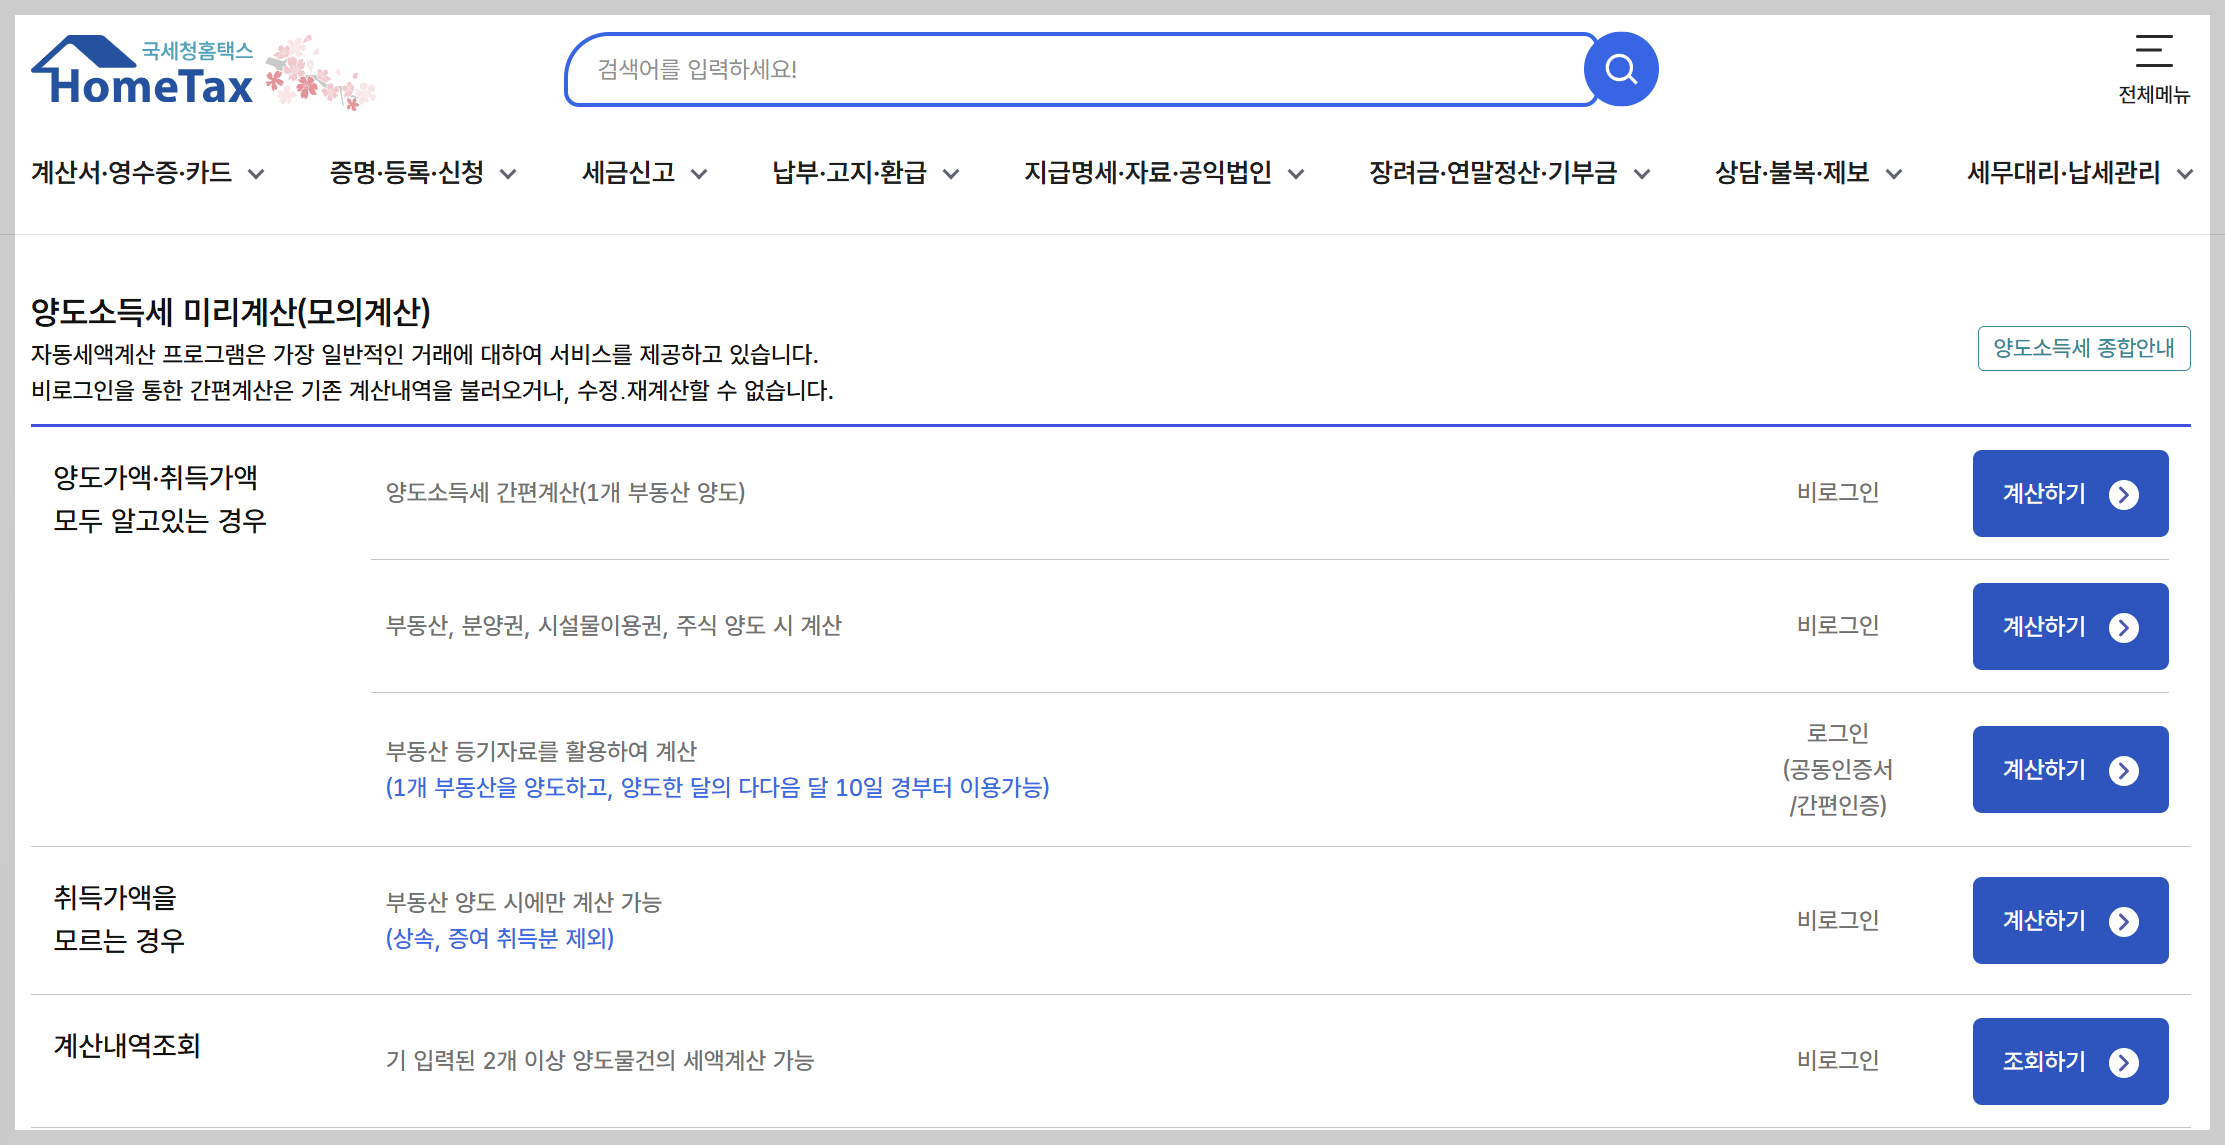Screen dimensions: 2225x1145
Task: Click arrow icon for 부동산 등기자료 계산 row
Action: tap(2123, 770)
